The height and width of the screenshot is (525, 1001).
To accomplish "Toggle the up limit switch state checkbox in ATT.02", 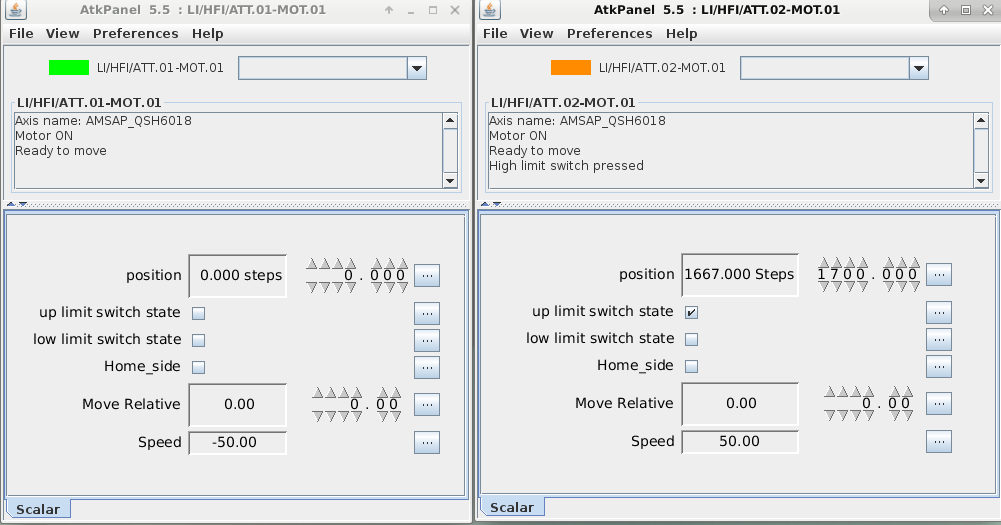I will click(691, 312).
